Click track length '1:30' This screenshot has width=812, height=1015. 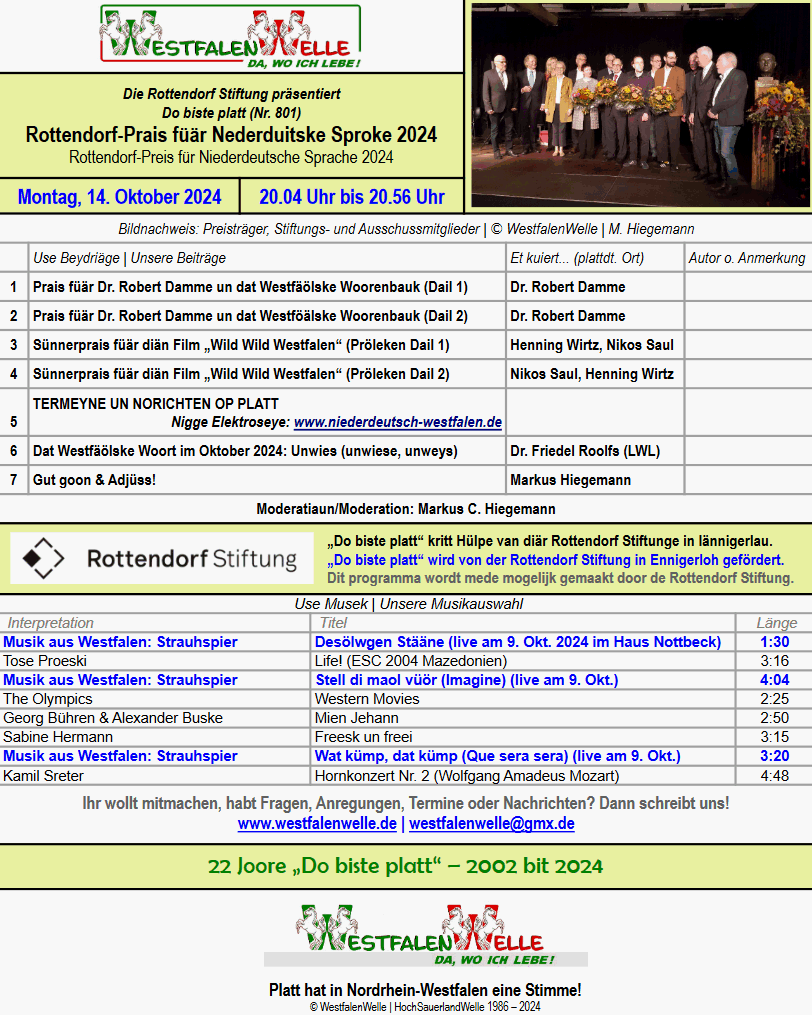tap(774, 642)
